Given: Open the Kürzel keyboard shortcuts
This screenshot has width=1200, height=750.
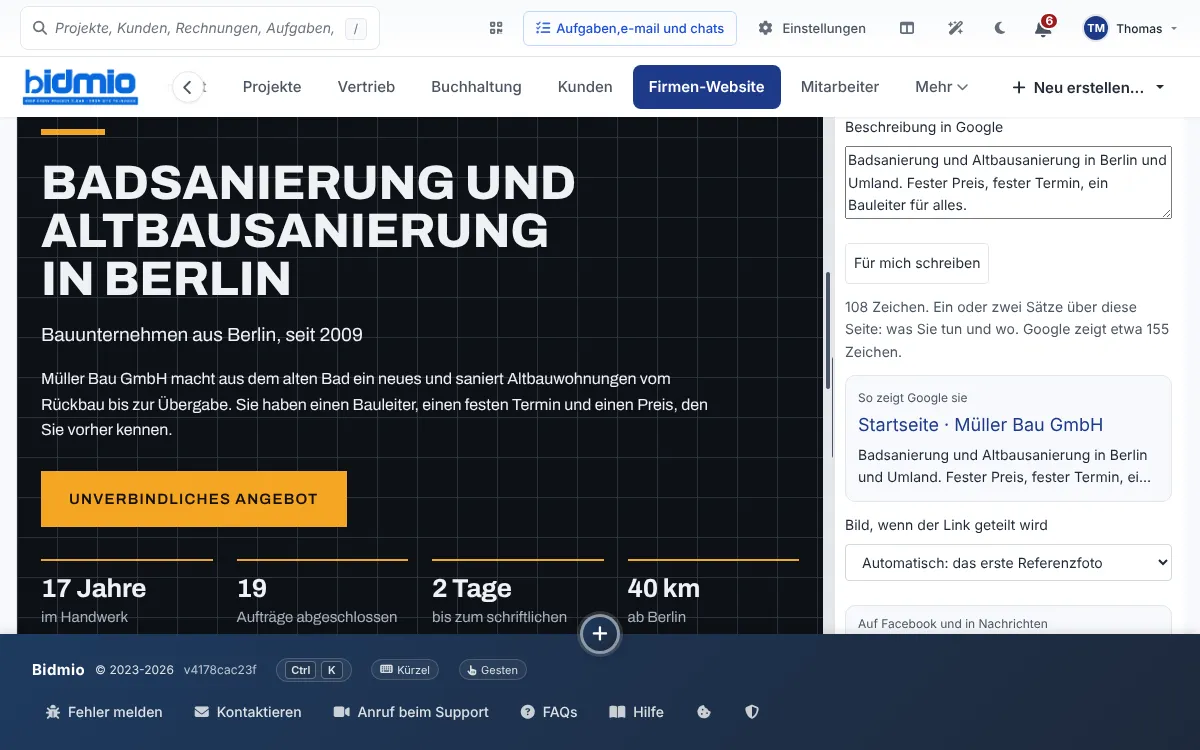Looking at the screenshot, I should pos(405,670).
